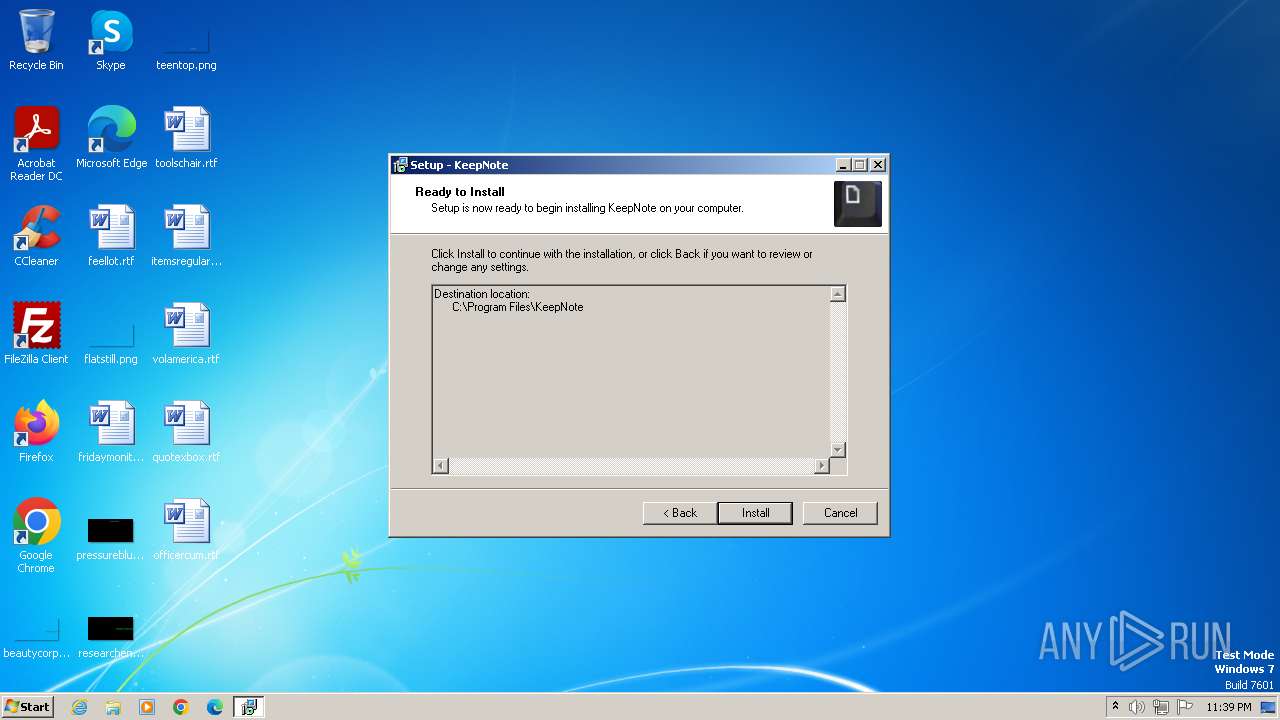
Task: Launch Skype from the desktop
Action: click(111, 40)
